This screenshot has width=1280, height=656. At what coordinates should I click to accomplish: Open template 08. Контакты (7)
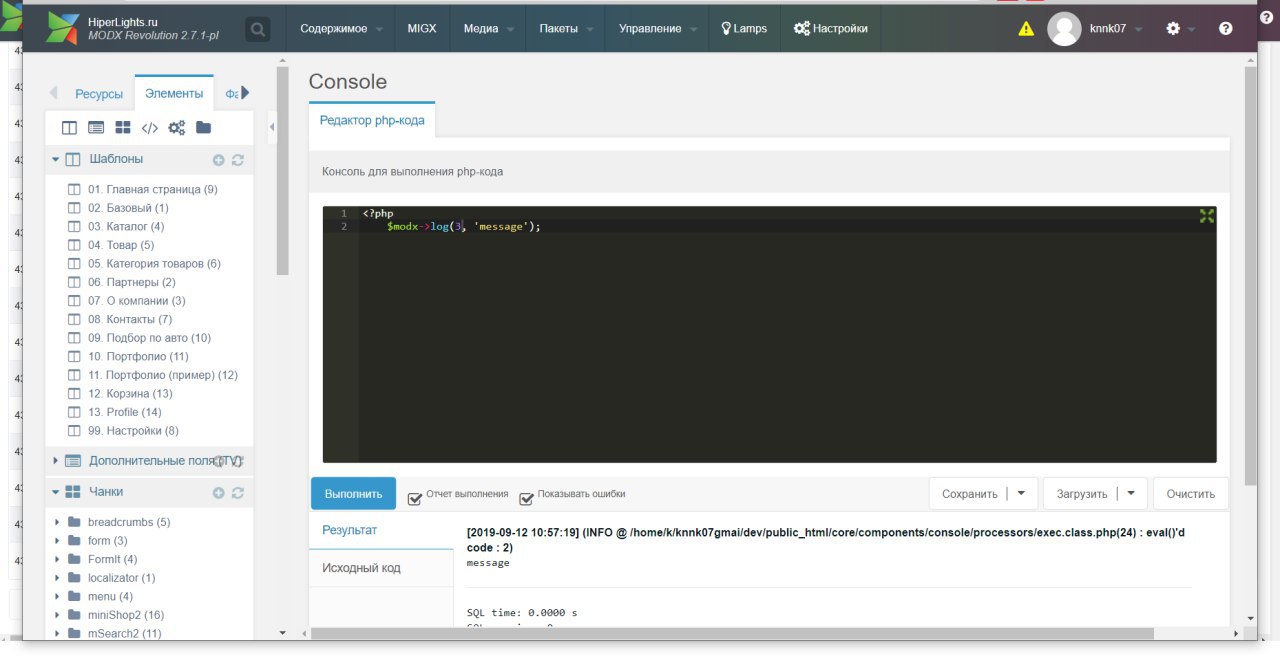pyautogui.click(x=130, y=319)
